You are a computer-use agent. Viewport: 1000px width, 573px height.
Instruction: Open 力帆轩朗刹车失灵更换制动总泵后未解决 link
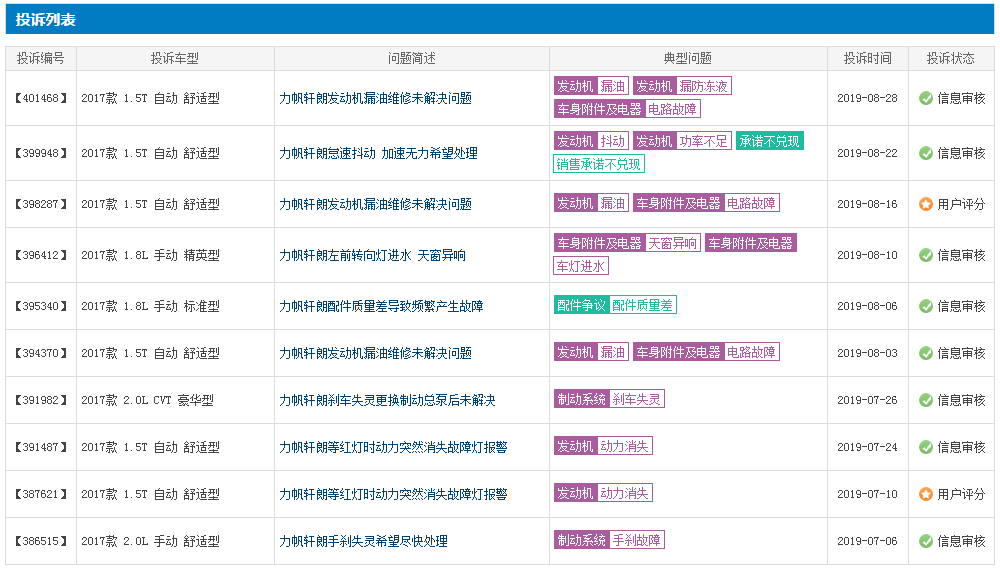click(387, 400)
